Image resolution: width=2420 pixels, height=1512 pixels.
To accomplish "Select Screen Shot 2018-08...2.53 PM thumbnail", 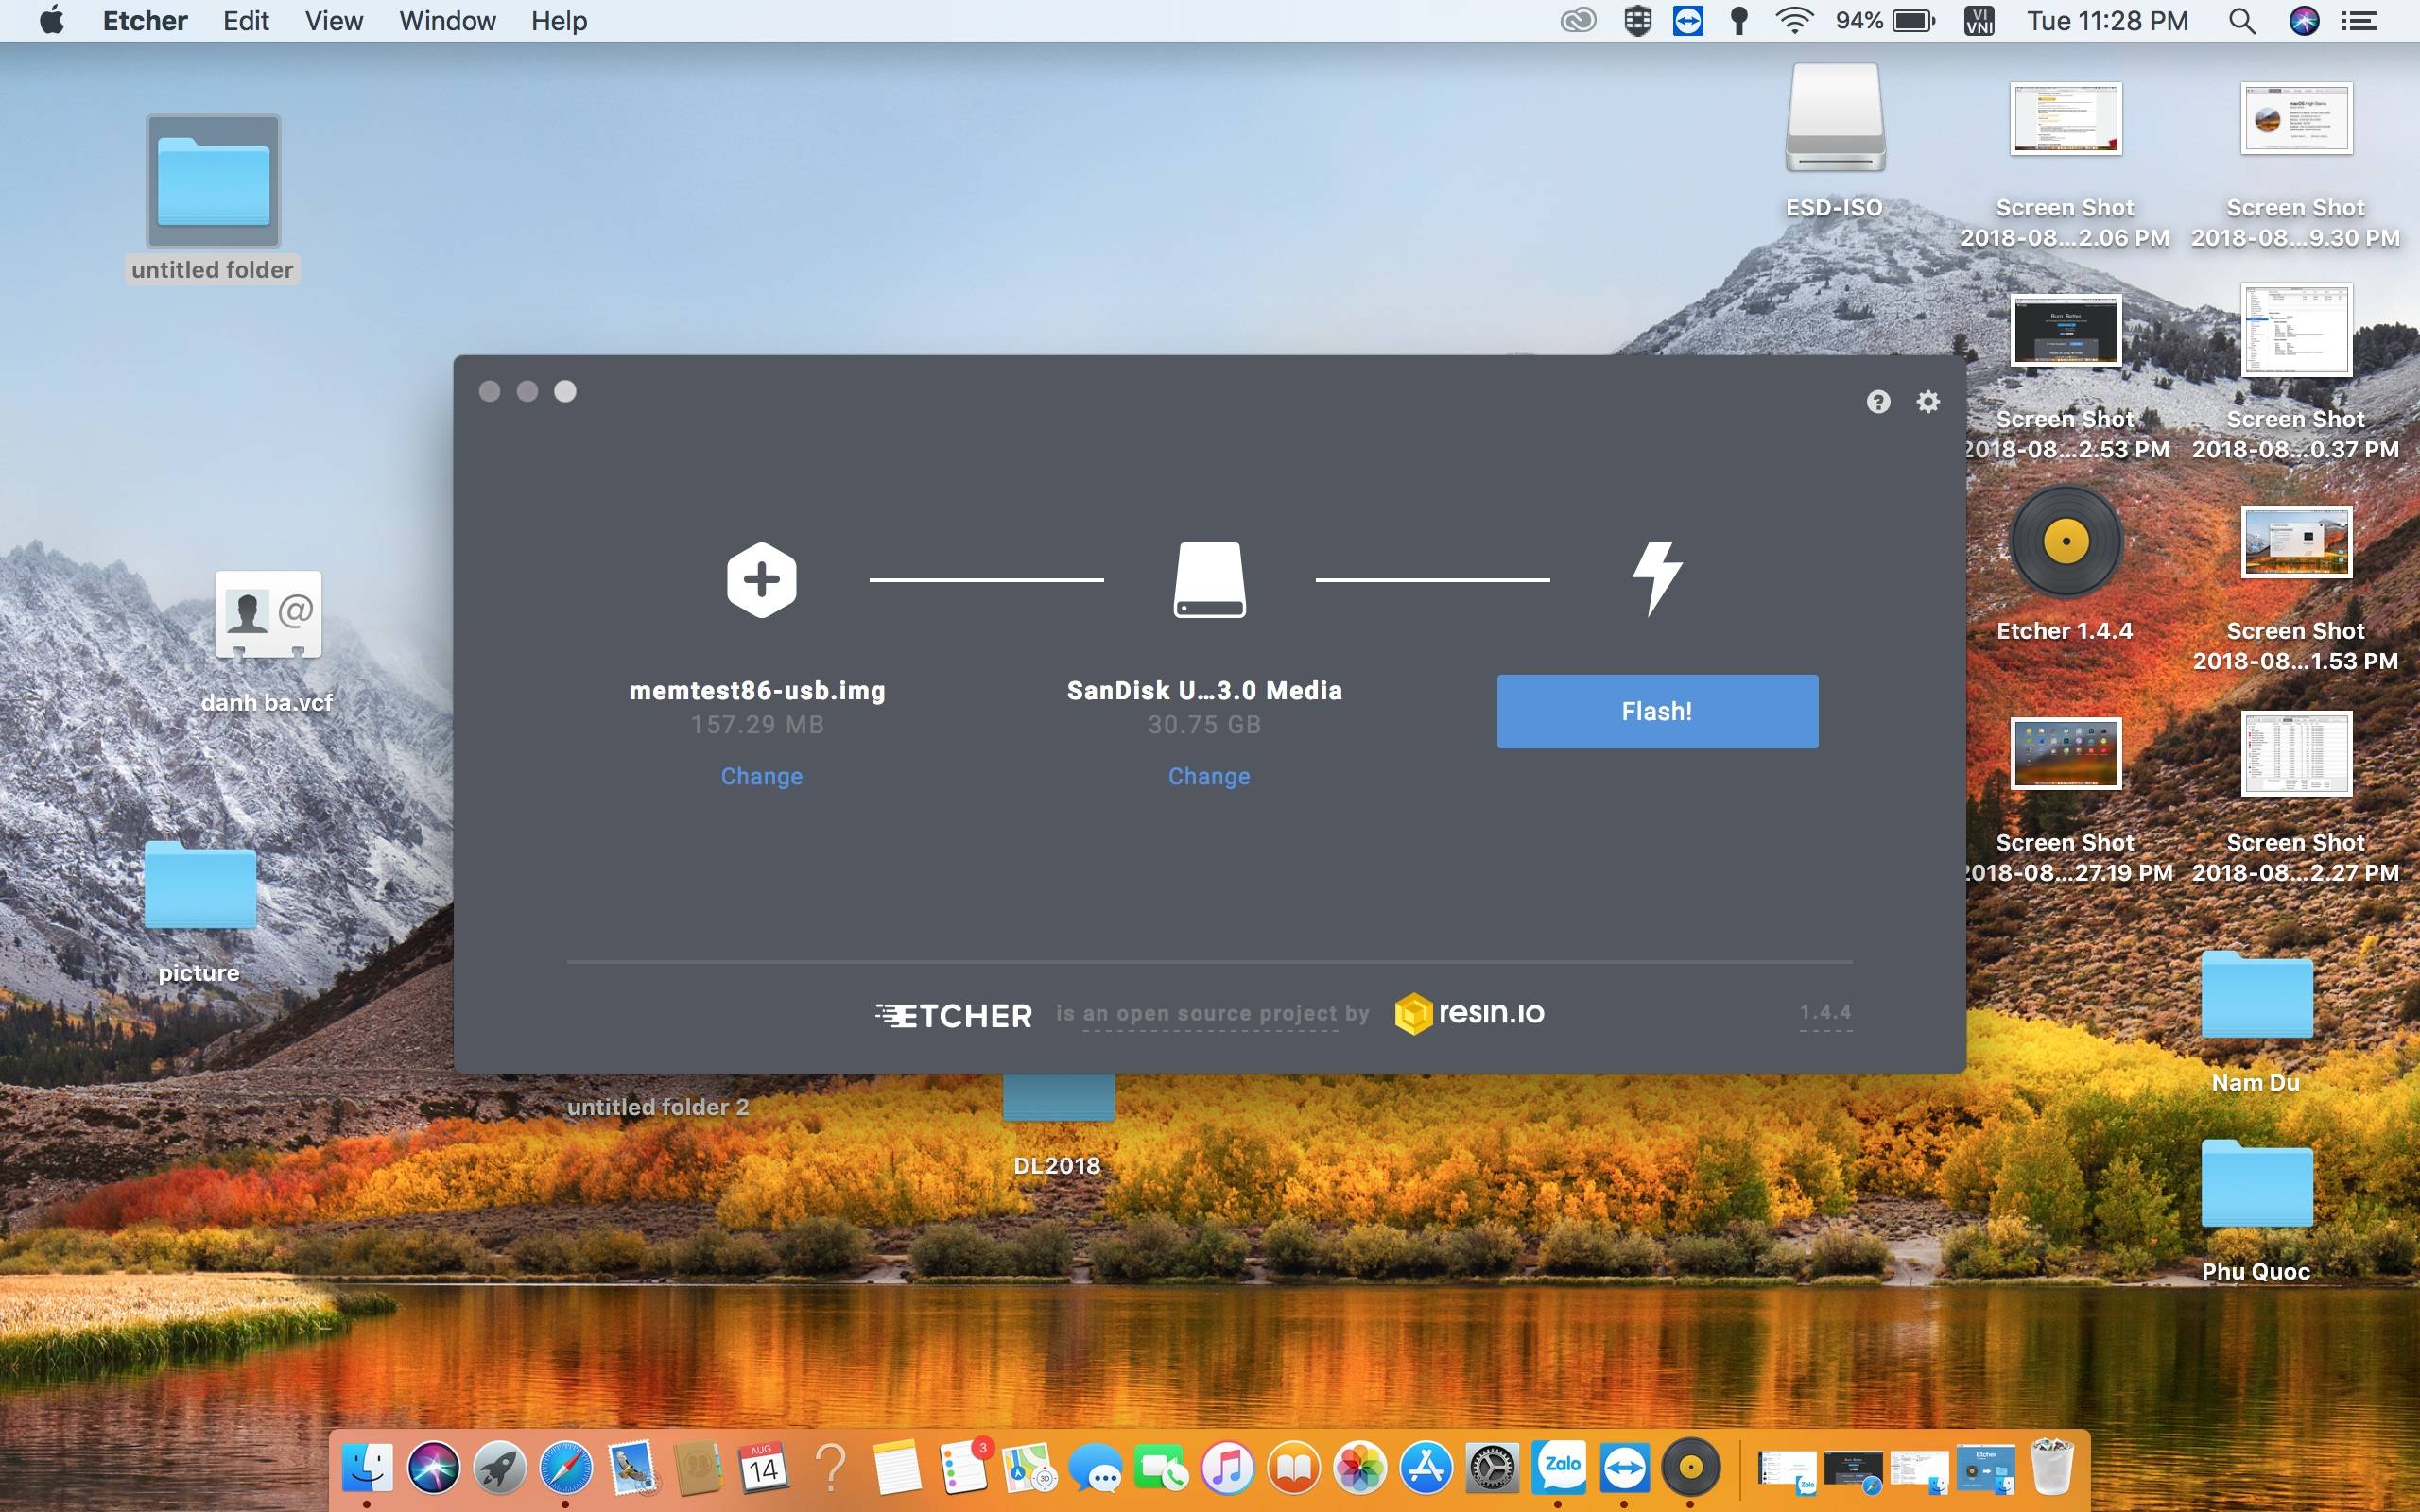I will (2066, 330).
